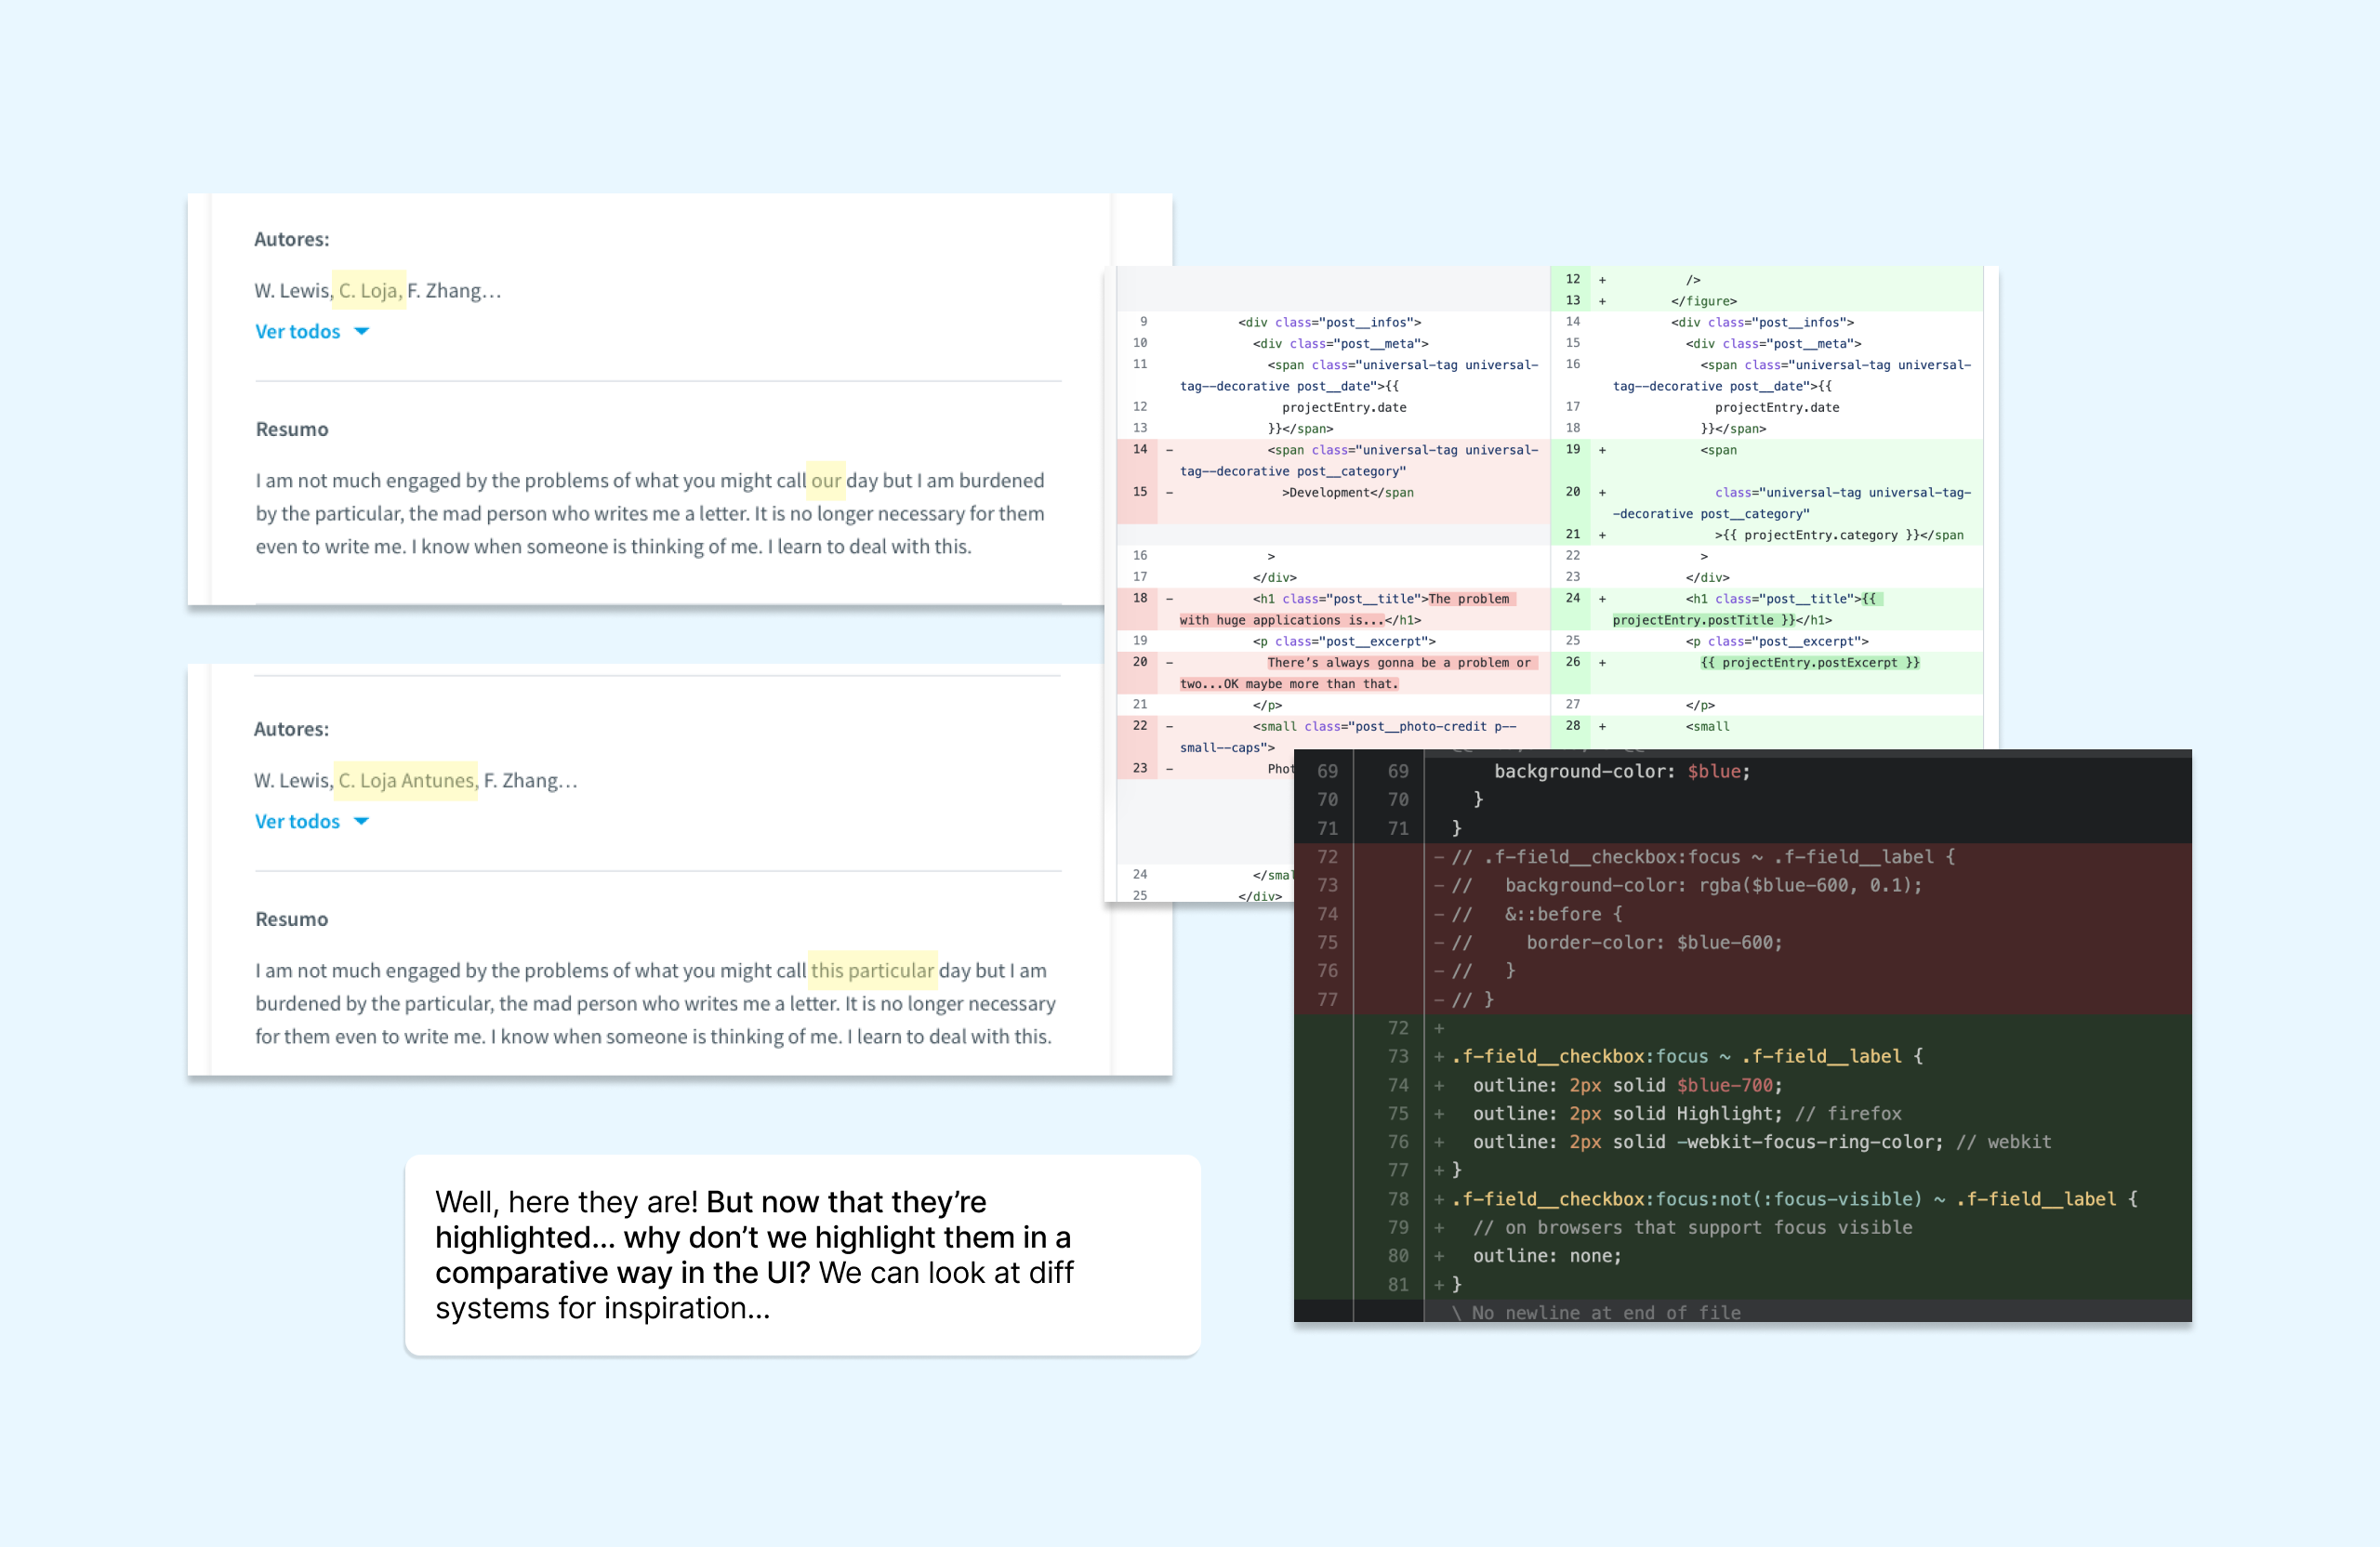
Task: Expand dropdown arrow beside top 'Ver todos'
Action: coord(362,331)
